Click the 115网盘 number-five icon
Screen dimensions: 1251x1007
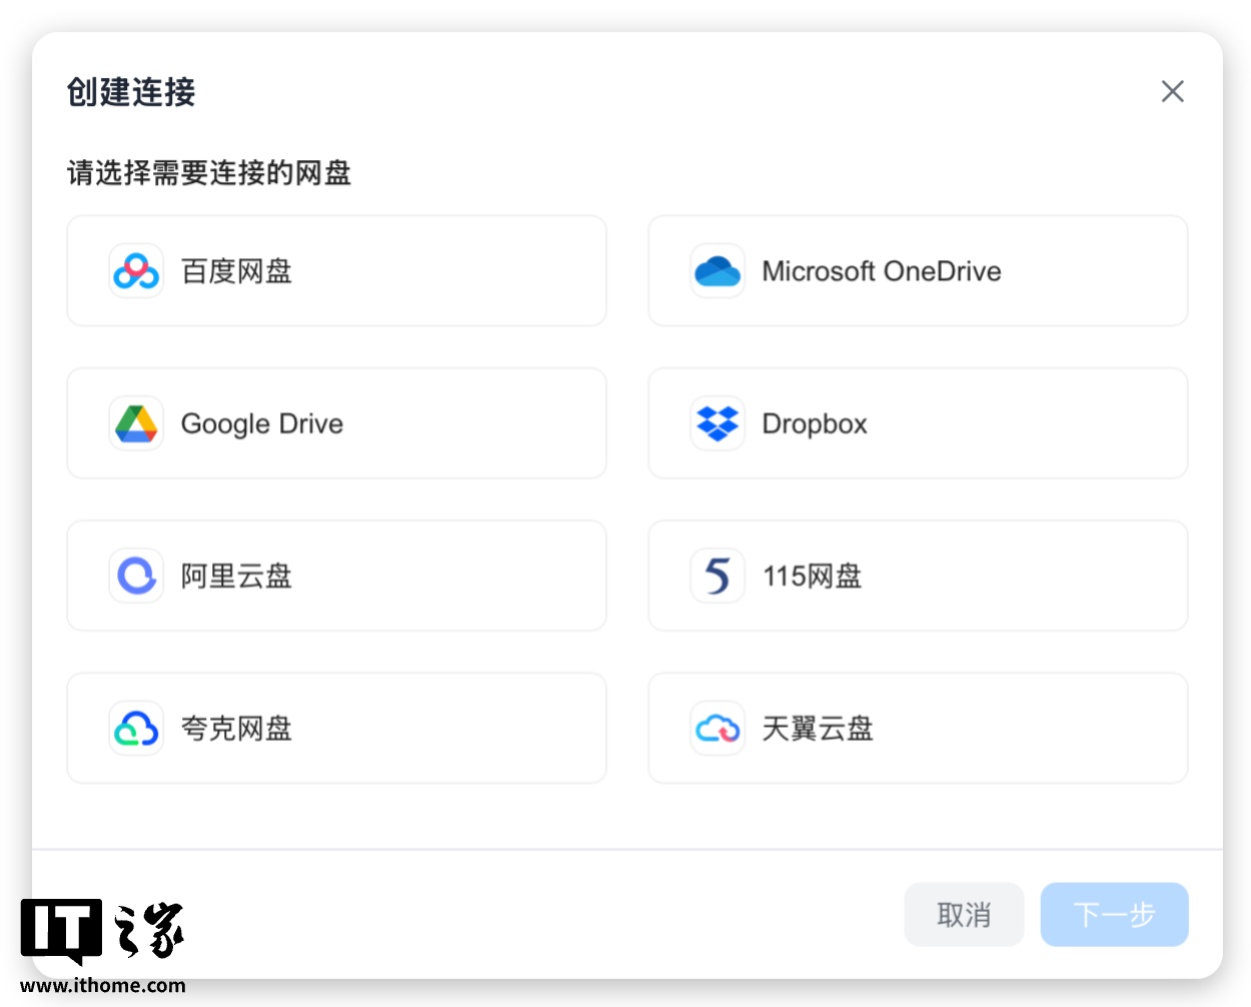(717, 575)
